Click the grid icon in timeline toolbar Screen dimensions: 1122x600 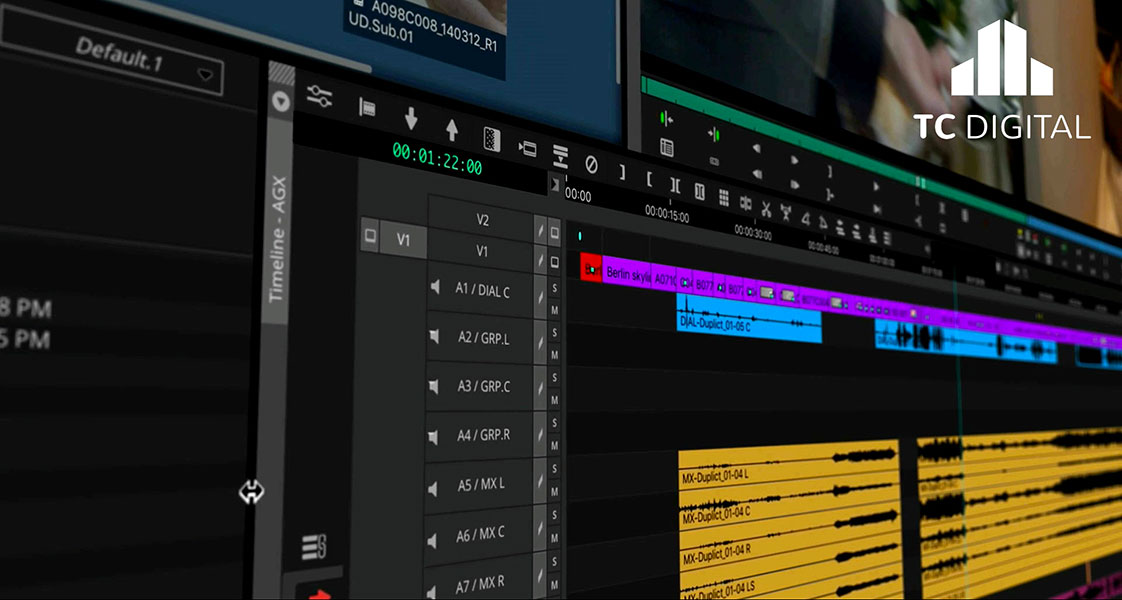click(723, 197)
